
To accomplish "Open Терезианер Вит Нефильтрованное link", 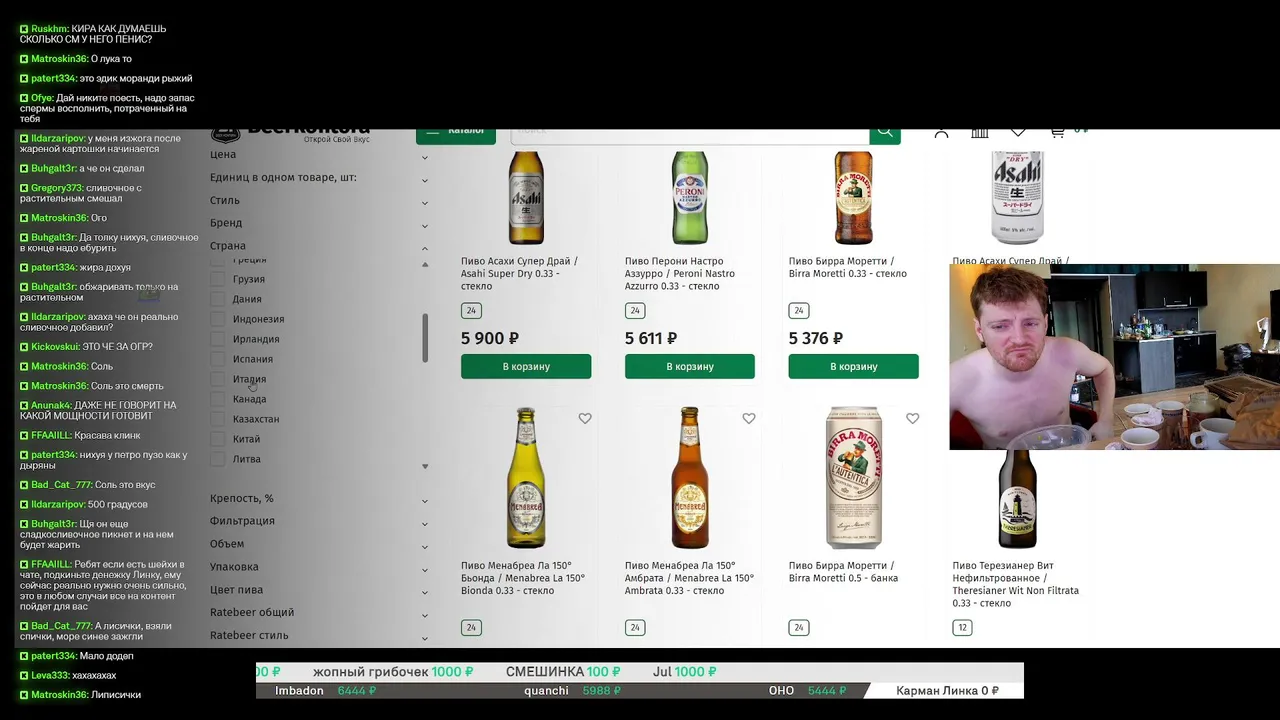I will (x=1016, y=585).
